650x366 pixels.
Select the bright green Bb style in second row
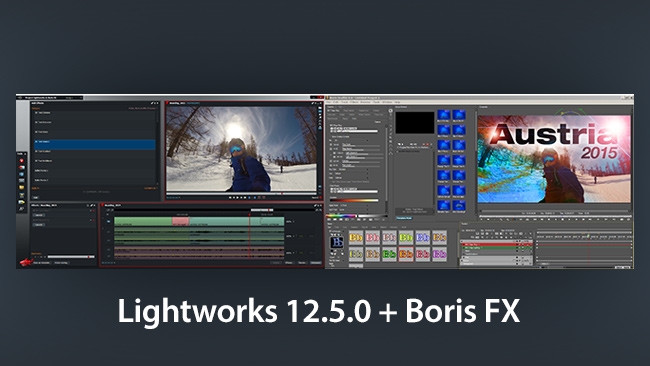point(389,254)
